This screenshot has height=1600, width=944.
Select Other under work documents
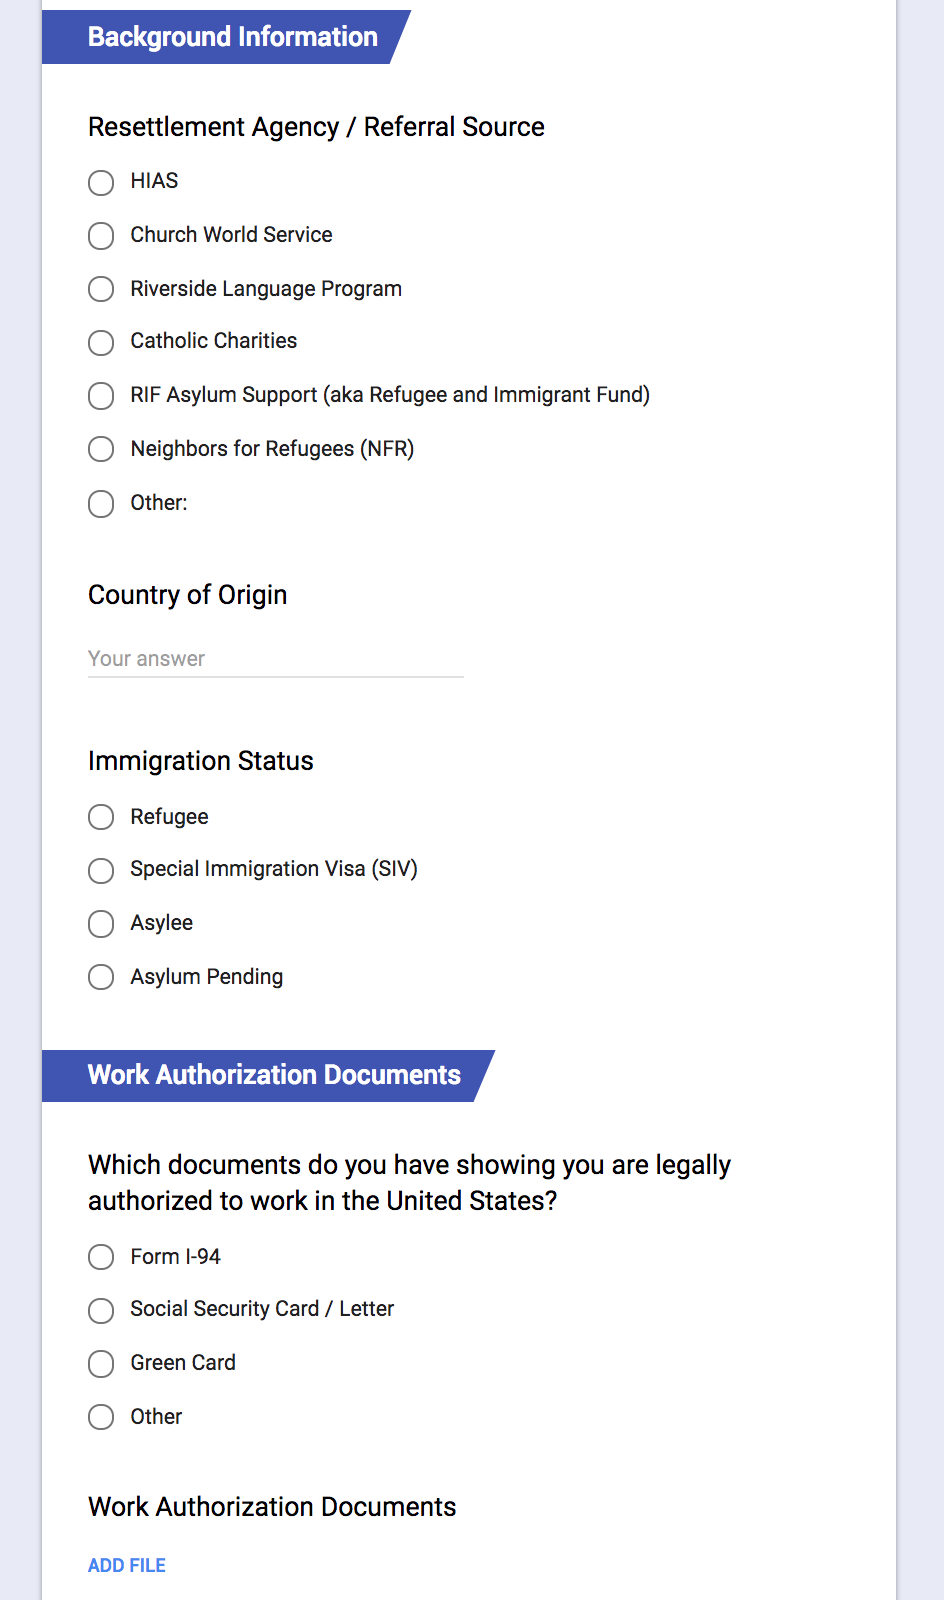pyautogui.click(x=101, y=1417)
